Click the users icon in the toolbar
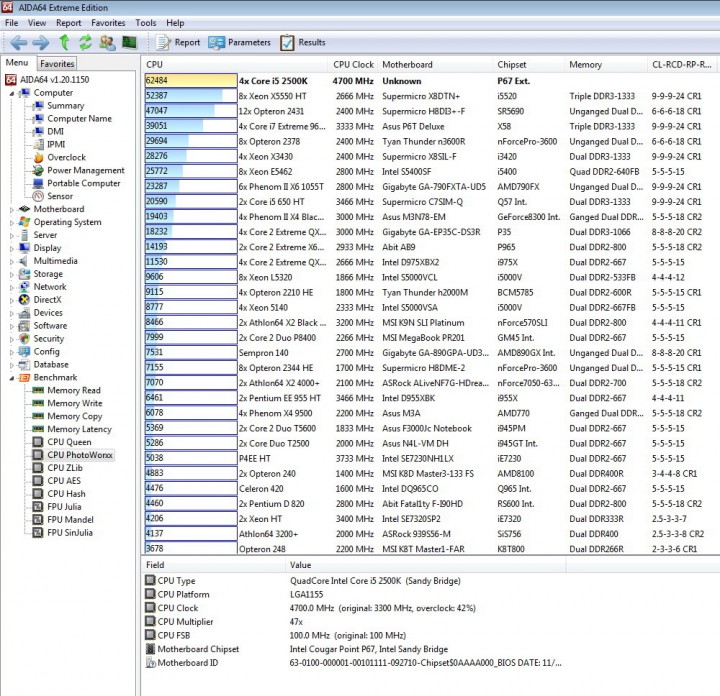This screenshot has width=720, height=696. pos(107,43)
